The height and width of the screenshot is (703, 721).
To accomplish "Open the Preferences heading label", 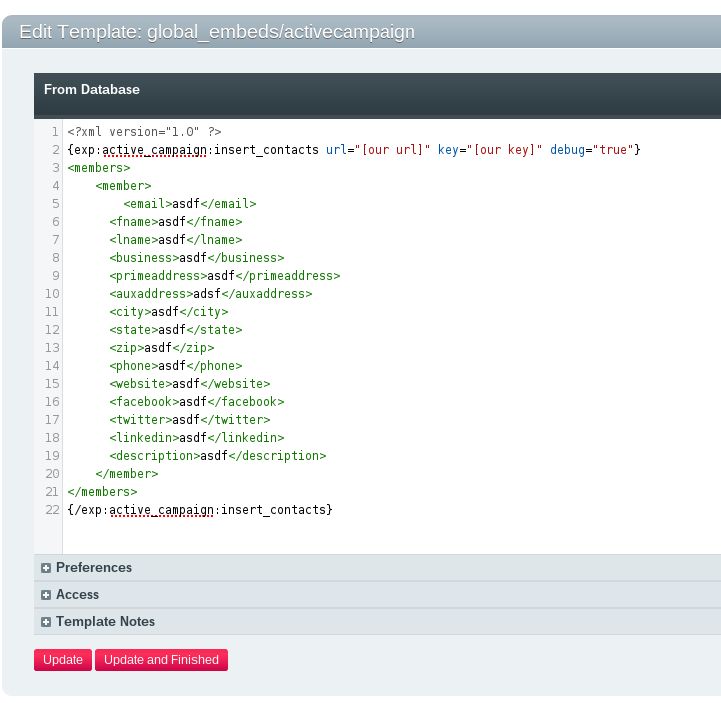I will coord(94,567).
